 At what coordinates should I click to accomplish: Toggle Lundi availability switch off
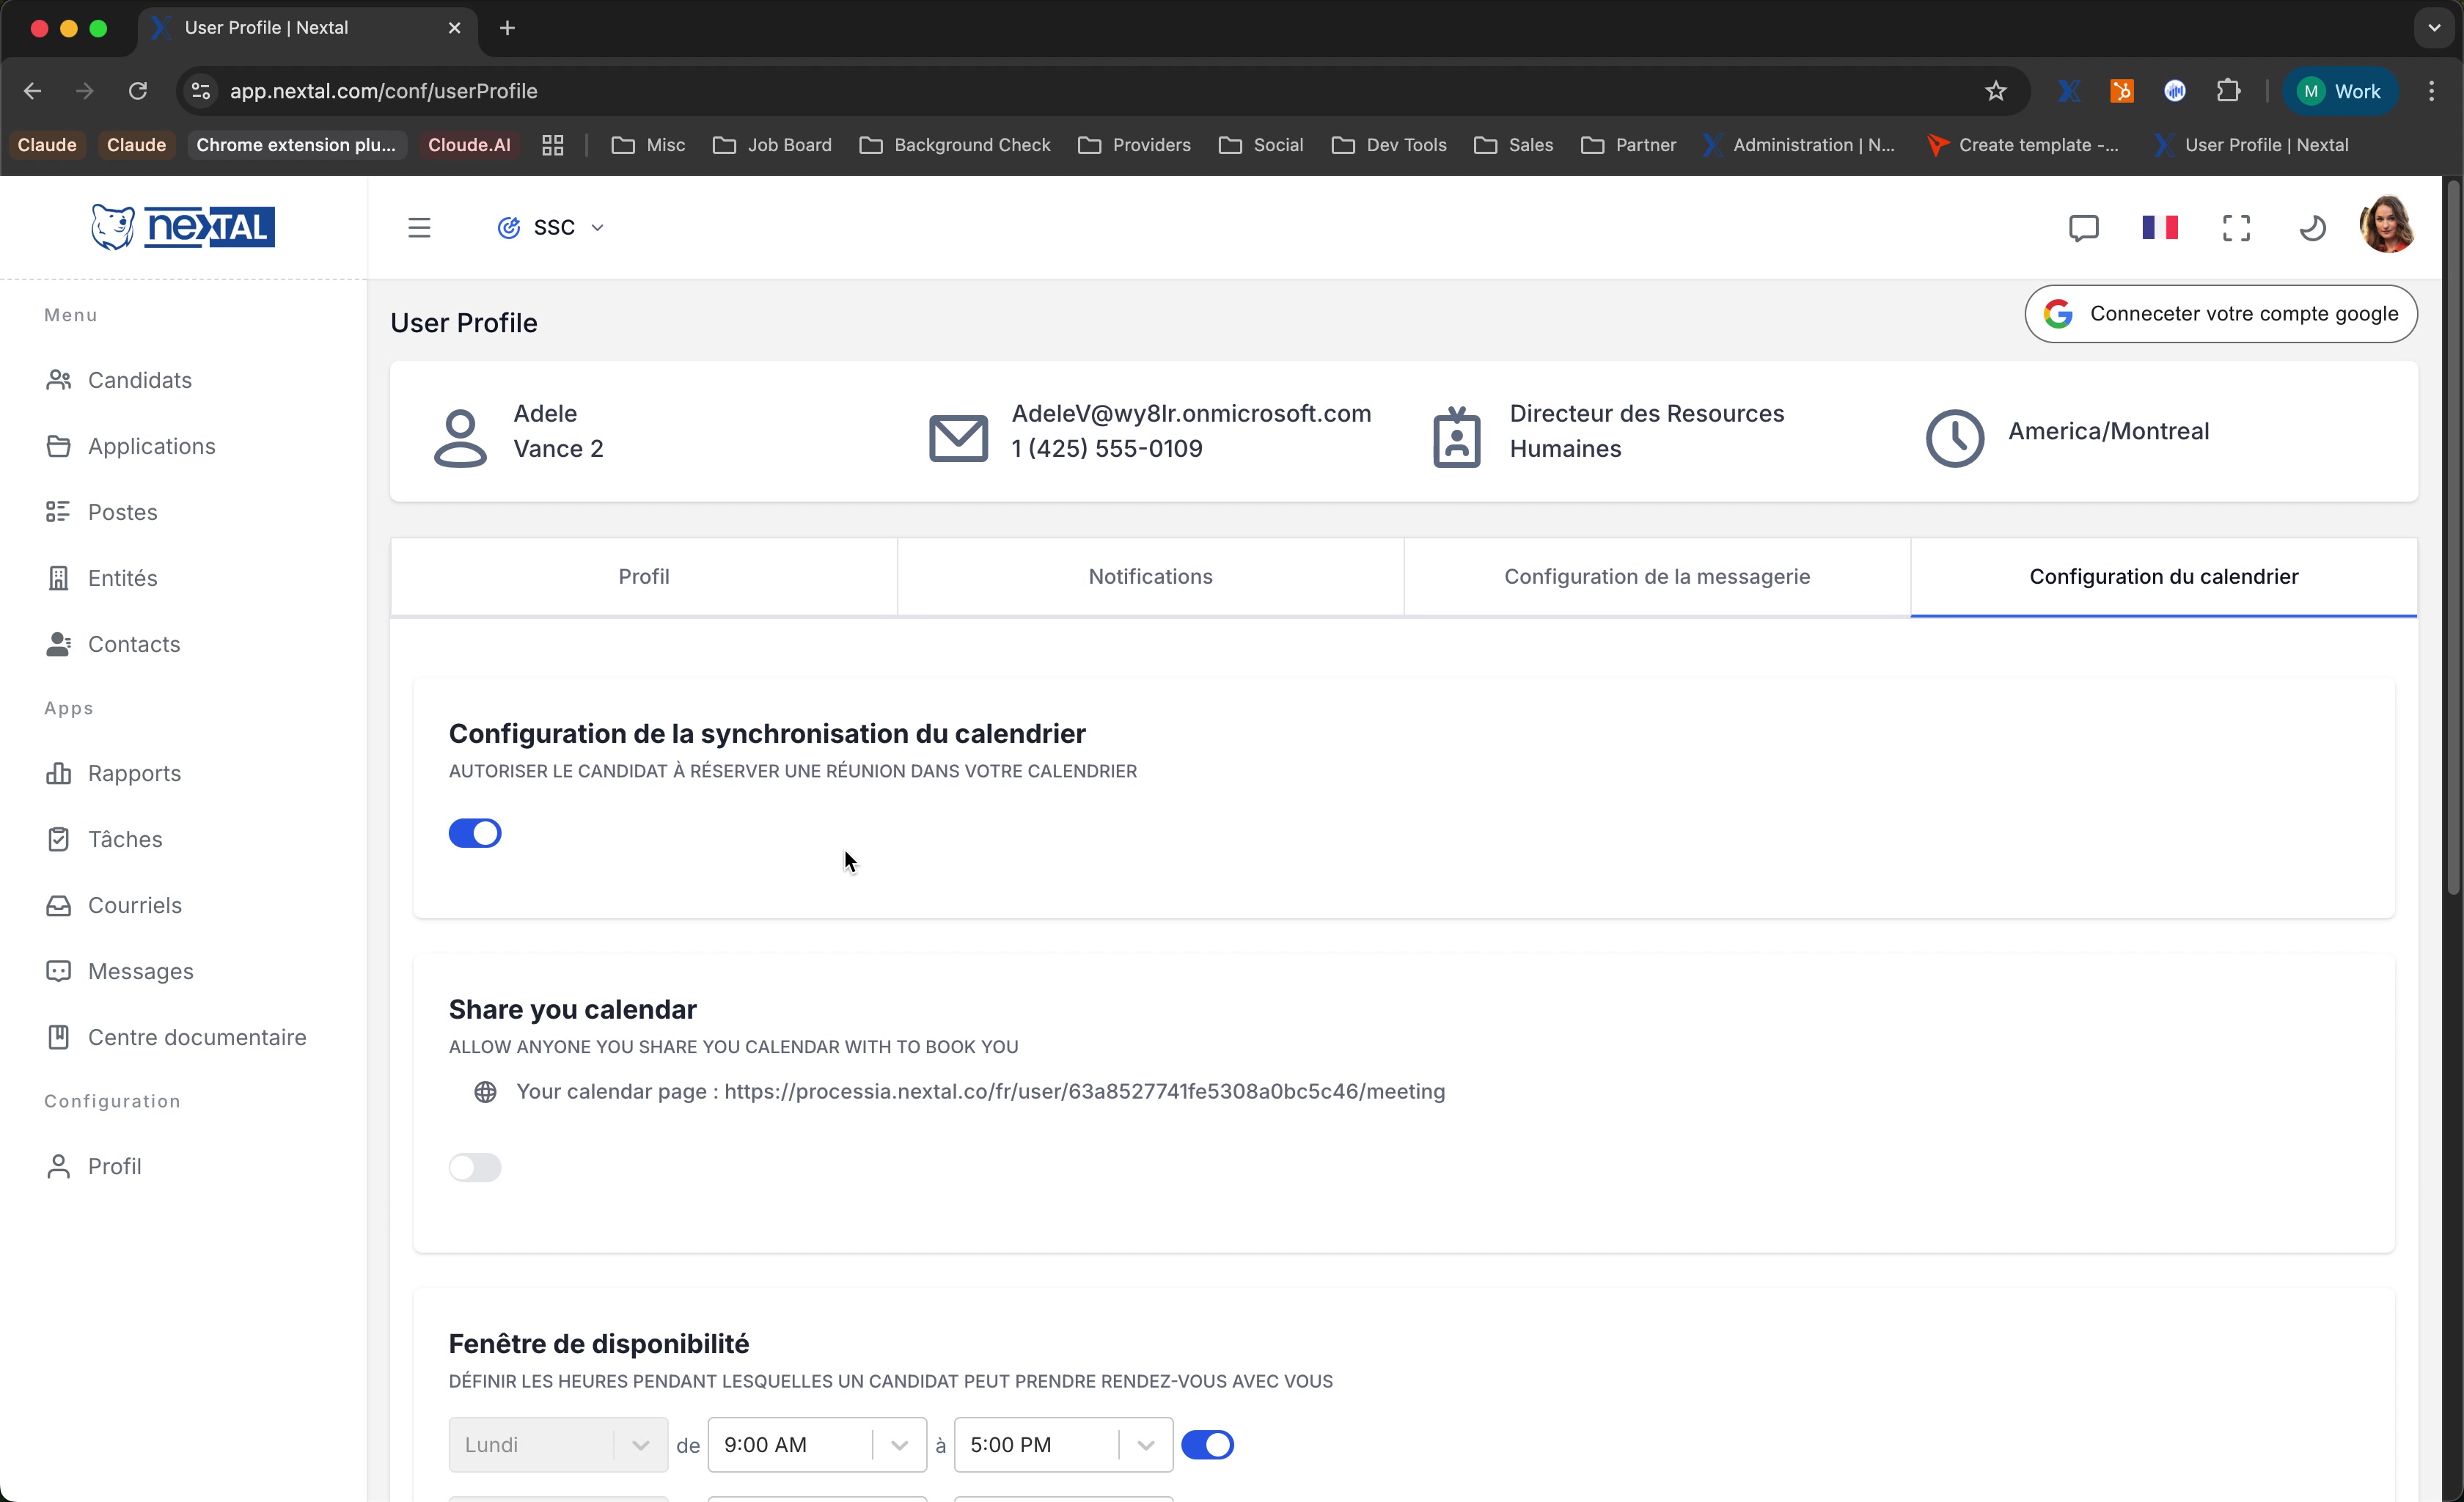1208,1444
